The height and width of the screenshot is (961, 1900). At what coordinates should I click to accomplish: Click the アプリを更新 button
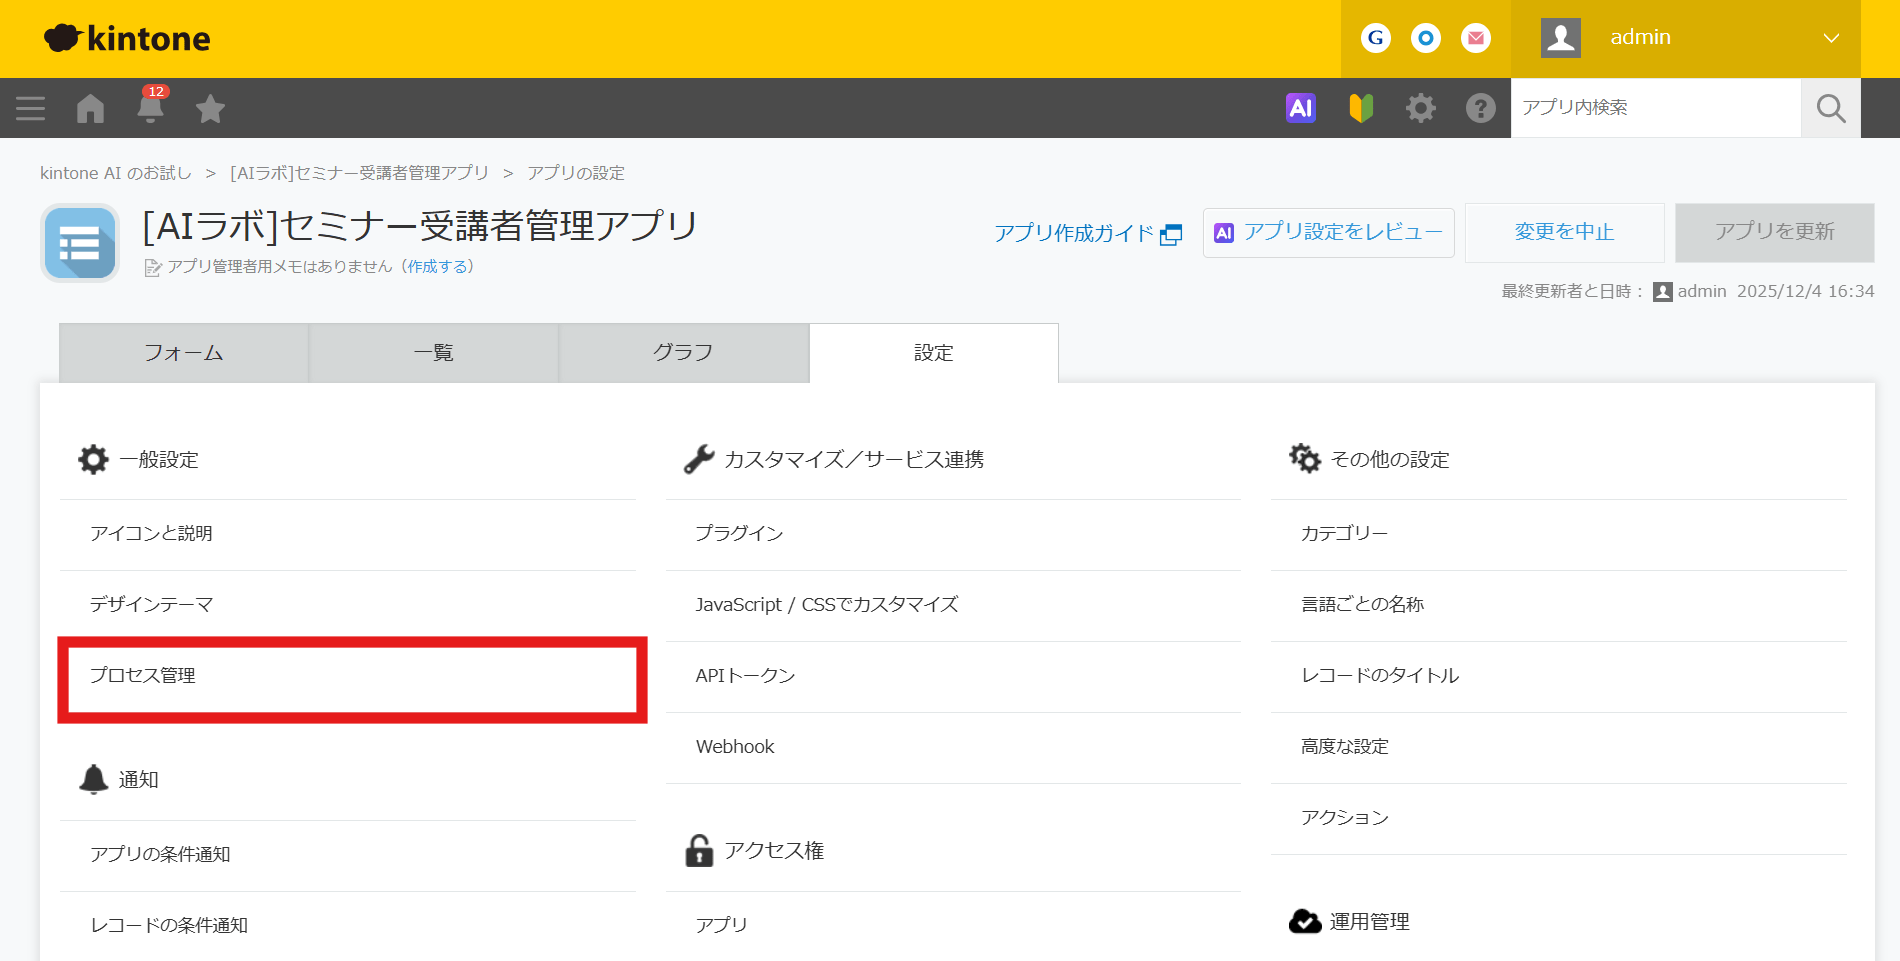1774,232
